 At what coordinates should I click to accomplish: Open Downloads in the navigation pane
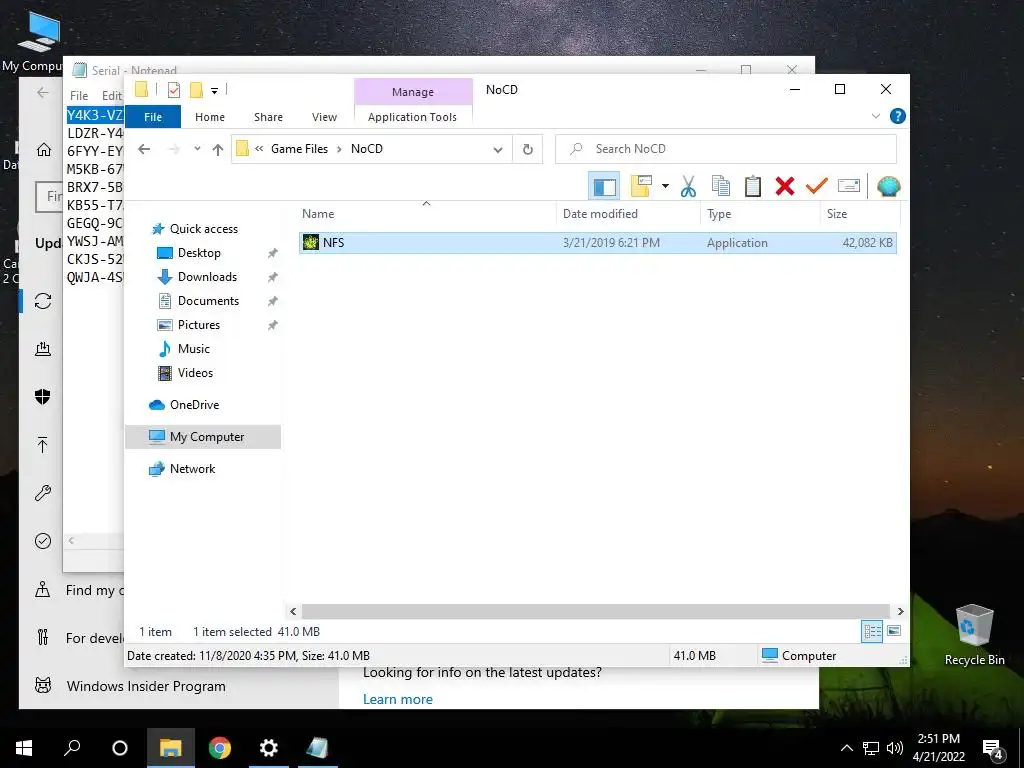pos(207,277)
